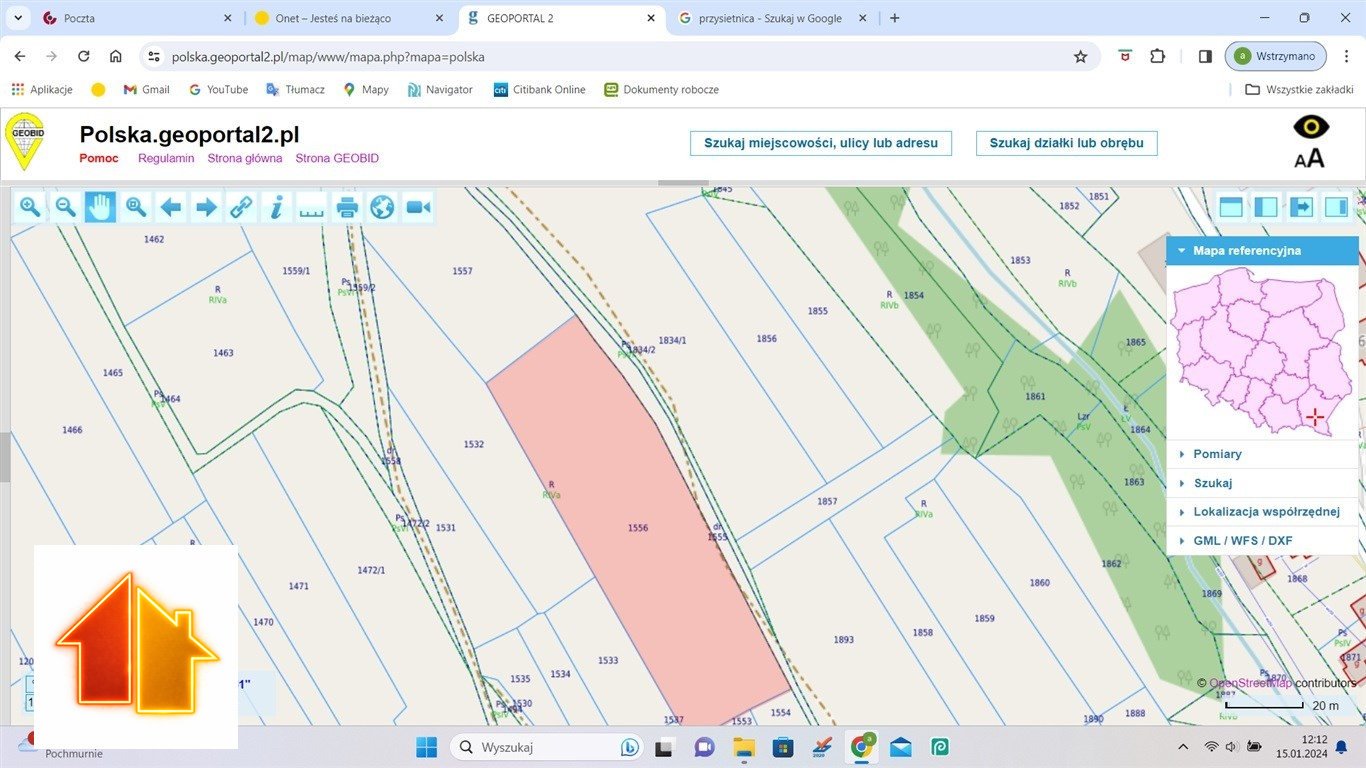Image resolution: width=1366 pixels, height=768 pixels.
Task: Select the zoom out magnifier tool
Action: [65, 207]
